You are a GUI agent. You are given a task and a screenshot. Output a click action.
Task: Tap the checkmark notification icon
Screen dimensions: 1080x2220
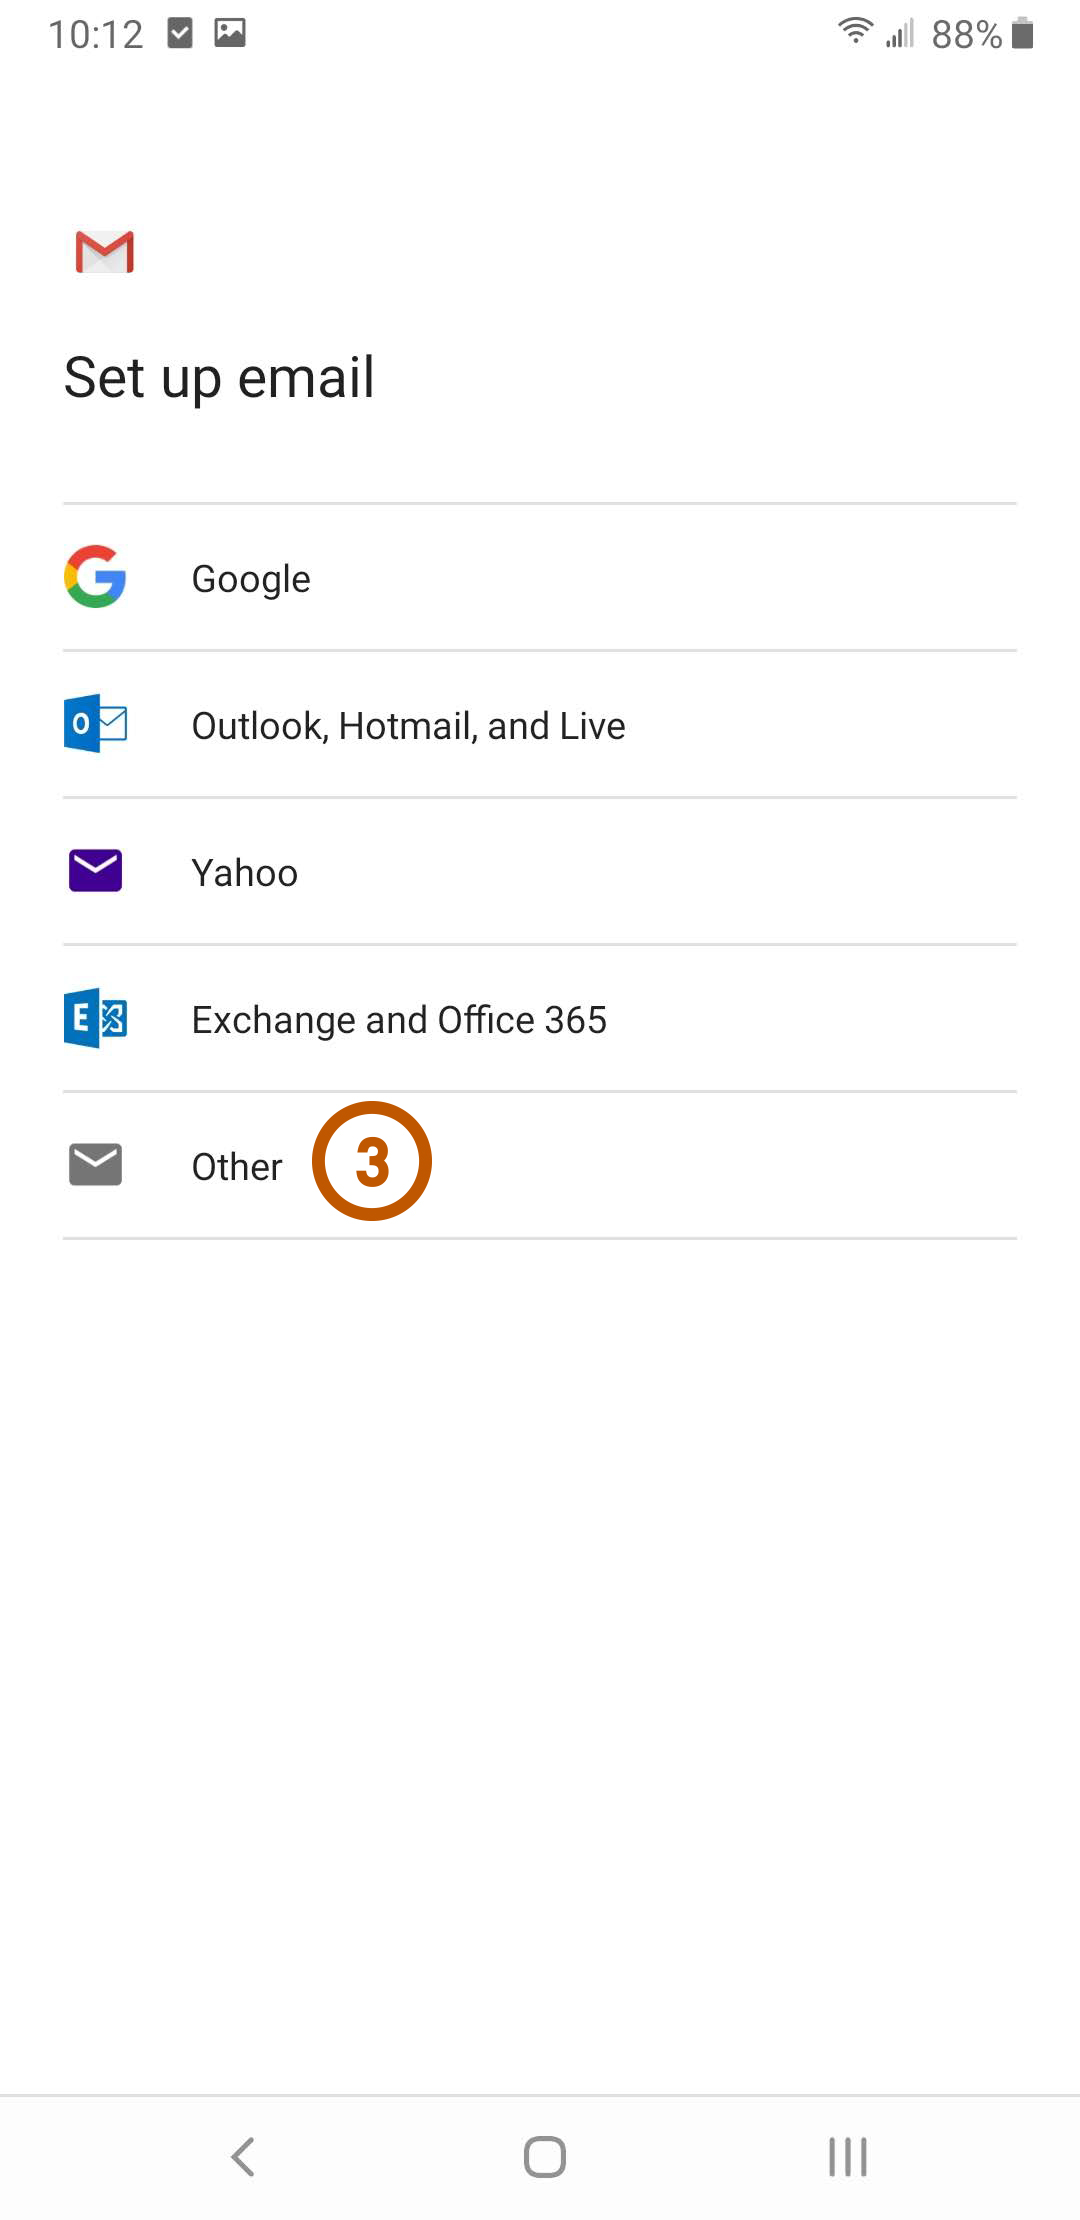[180, 33]
